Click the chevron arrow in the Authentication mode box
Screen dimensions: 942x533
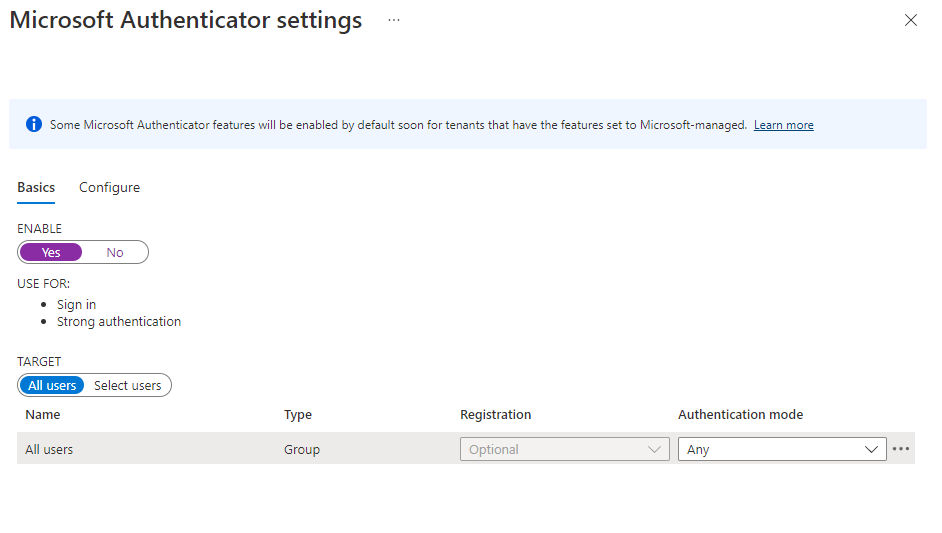point(871,449)
